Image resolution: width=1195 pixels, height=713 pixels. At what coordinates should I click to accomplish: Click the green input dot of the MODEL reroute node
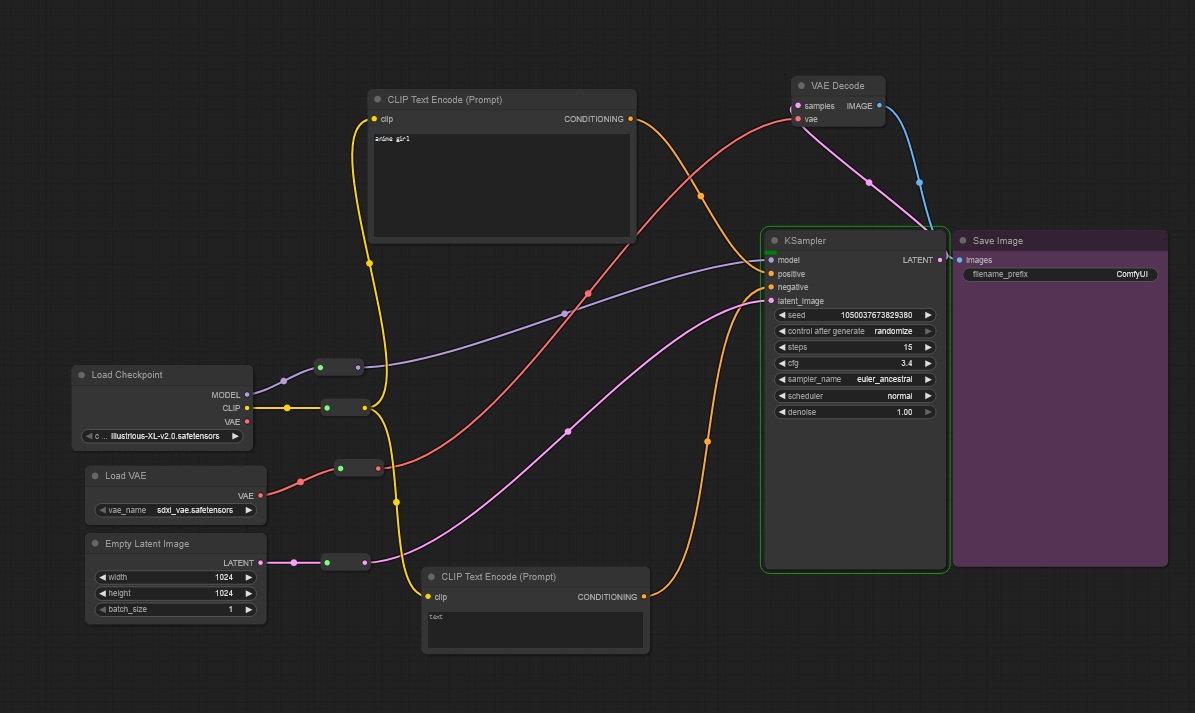[x=320, y=368]
